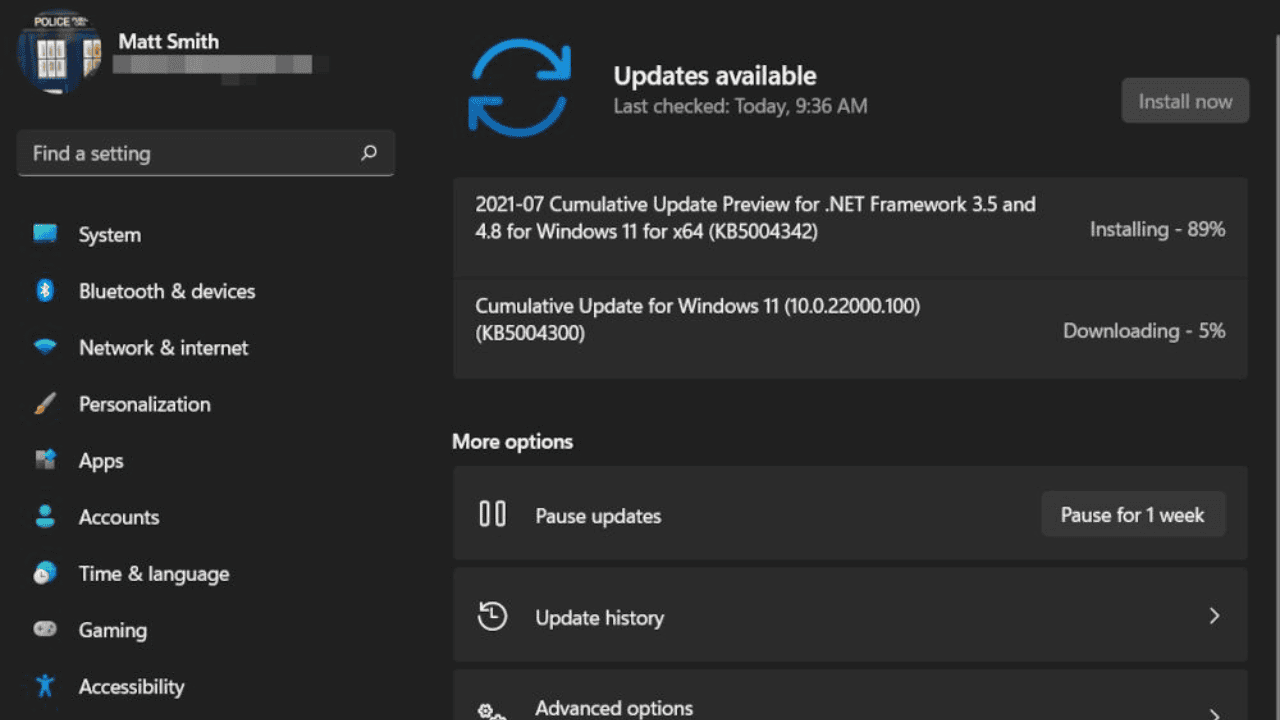Click the Pause updates pause icon
The height and width of the screenshot is (720, 1280).
pos(492,514)
